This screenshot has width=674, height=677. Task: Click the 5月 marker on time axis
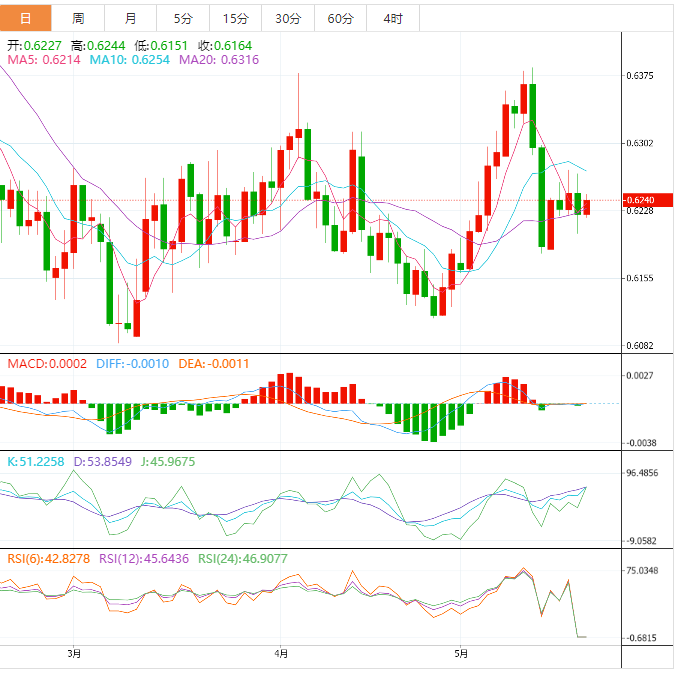460,654
